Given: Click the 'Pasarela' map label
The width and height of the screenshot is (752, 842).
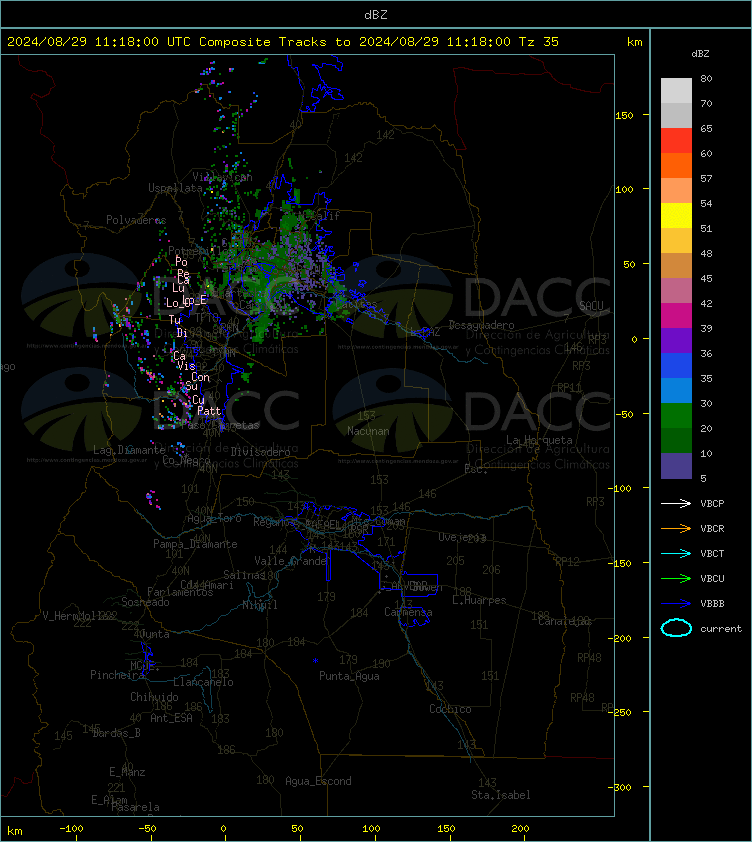Looking at the screenshot, I should pos(135,807).
